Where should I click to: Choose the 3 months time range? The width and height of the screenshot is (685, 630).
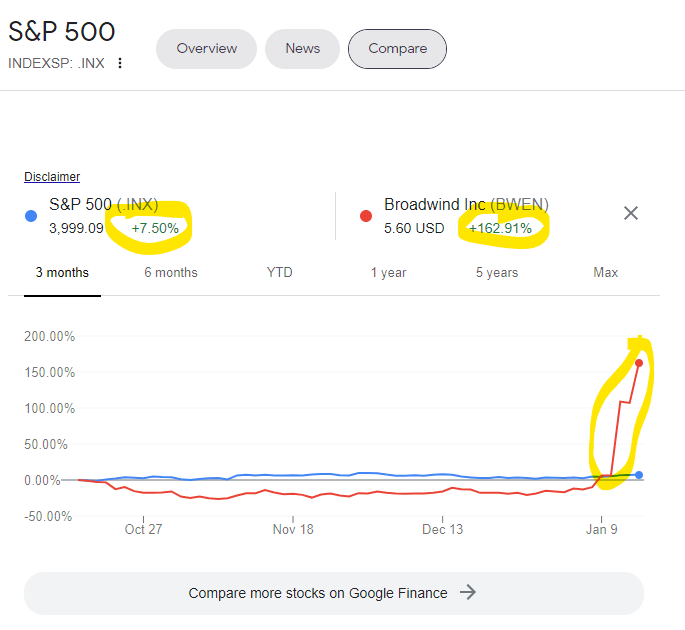pos(62,272)
